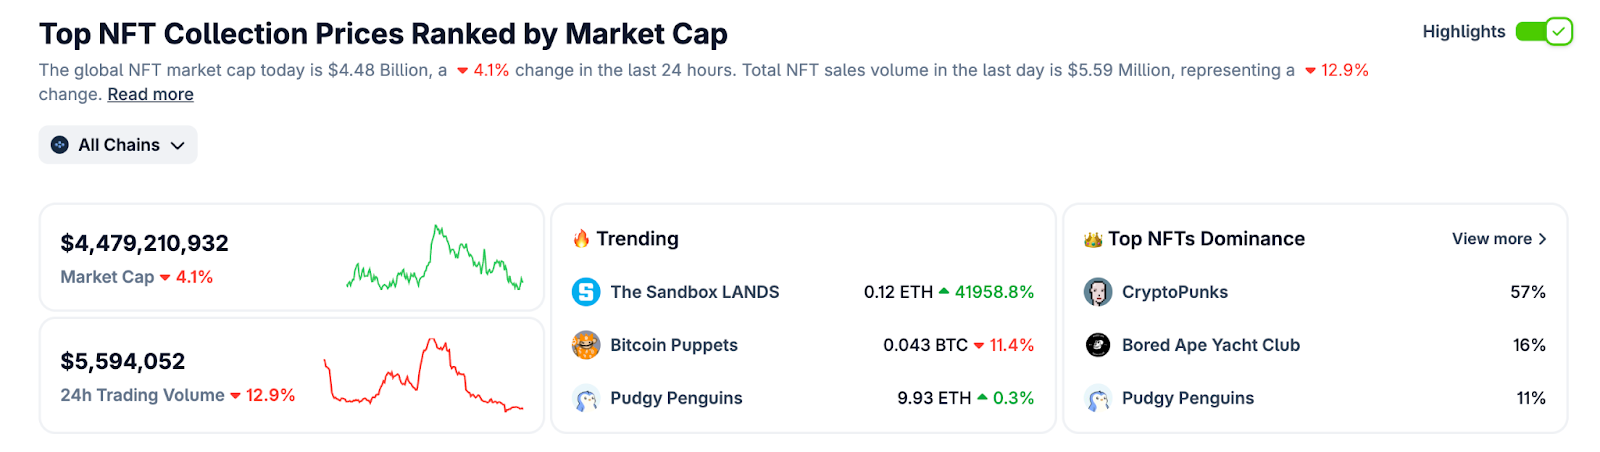Click the Trending fire icon
This screenshot has width=1600, height=452.
[581, 239]
